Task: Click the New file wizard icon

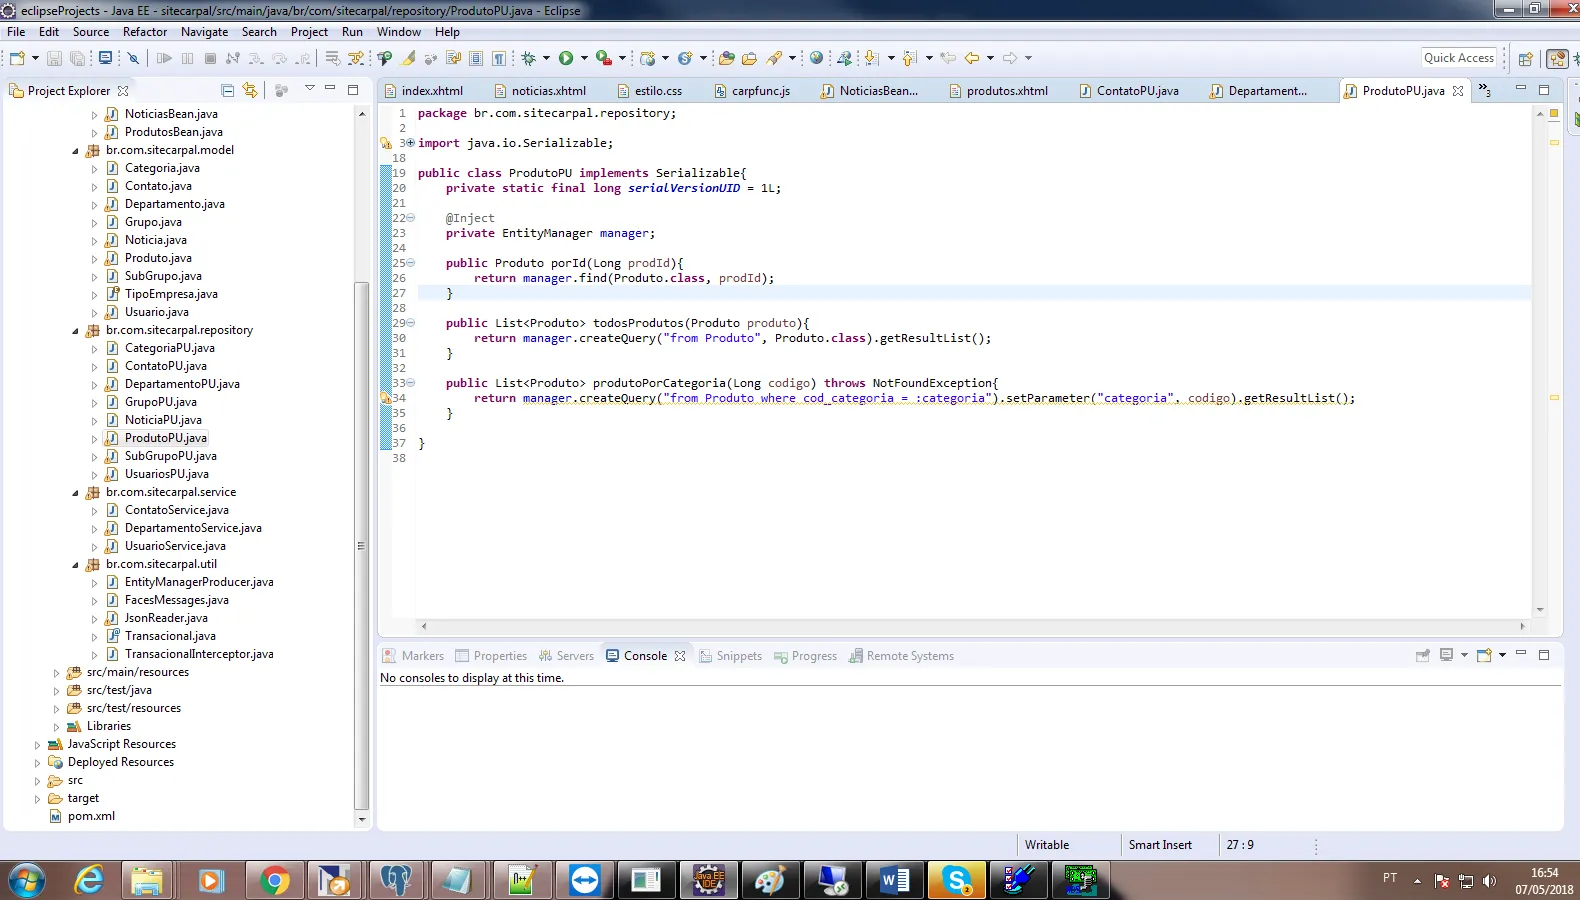Action: (17, 58)
